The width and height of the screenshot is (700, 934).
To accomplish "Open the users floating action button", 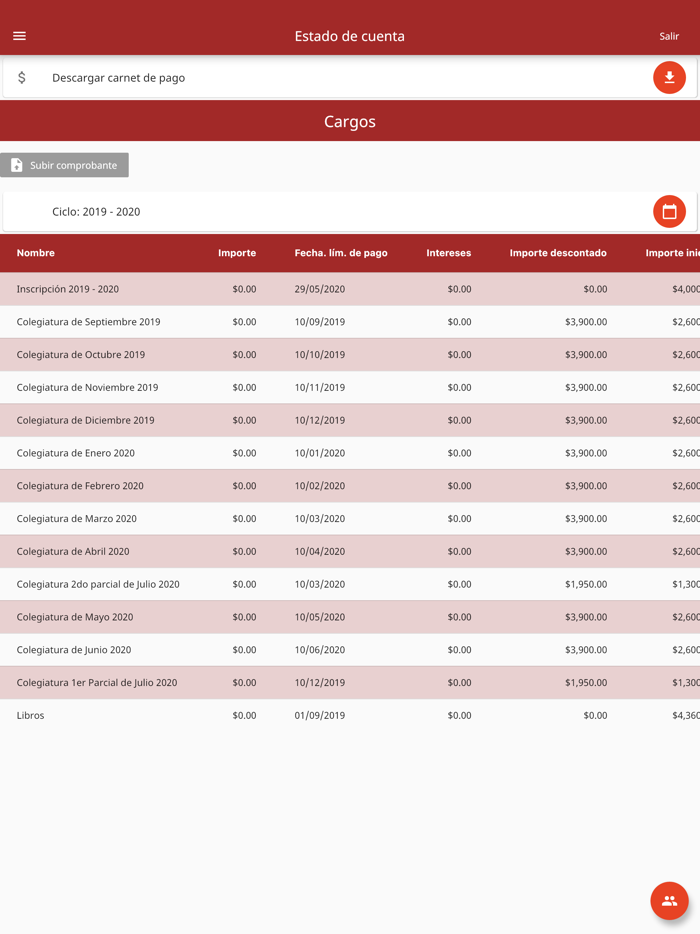I will (x=669, y=901).
